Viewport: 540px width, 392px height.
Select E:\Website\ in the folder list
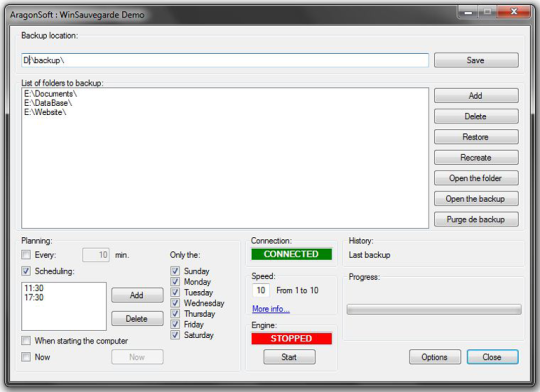(x=45, y=112)
